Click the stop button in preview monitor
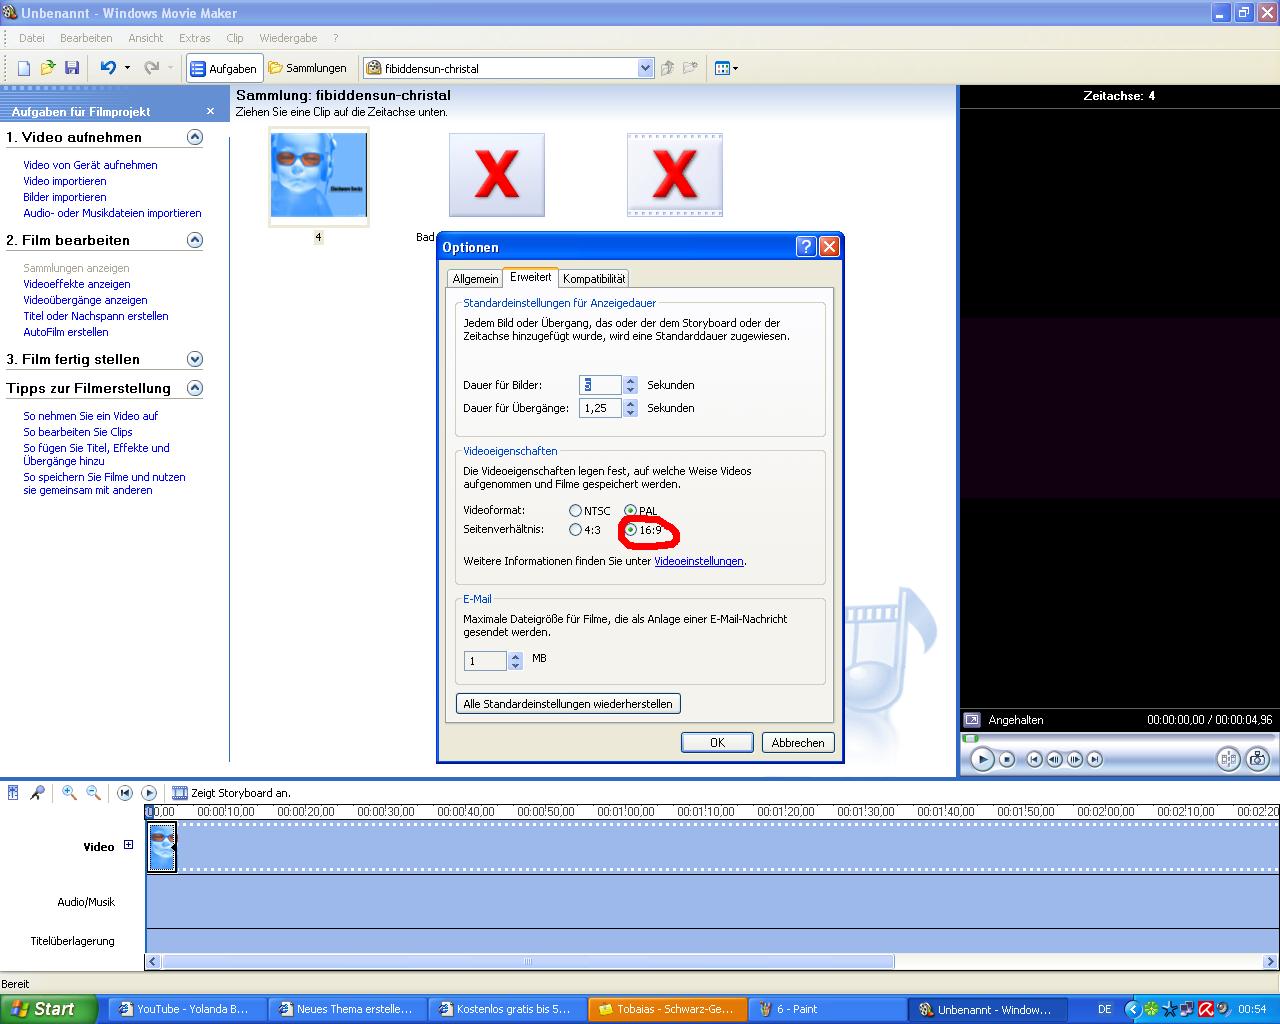The width and height of the screenshot is (1280, 1024). (1008, 759)
